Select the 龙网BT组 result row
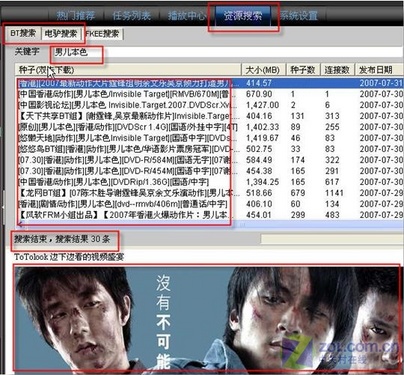The width and height of the screenshot is (404, 375). (210, 193)
